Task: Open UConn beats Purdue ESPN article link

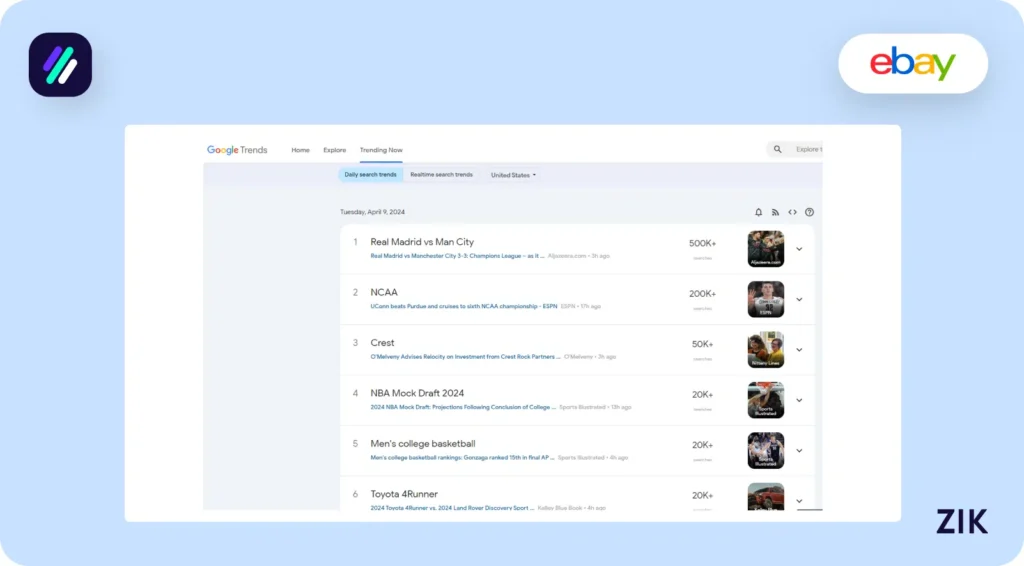Action: tap(464, 306)
